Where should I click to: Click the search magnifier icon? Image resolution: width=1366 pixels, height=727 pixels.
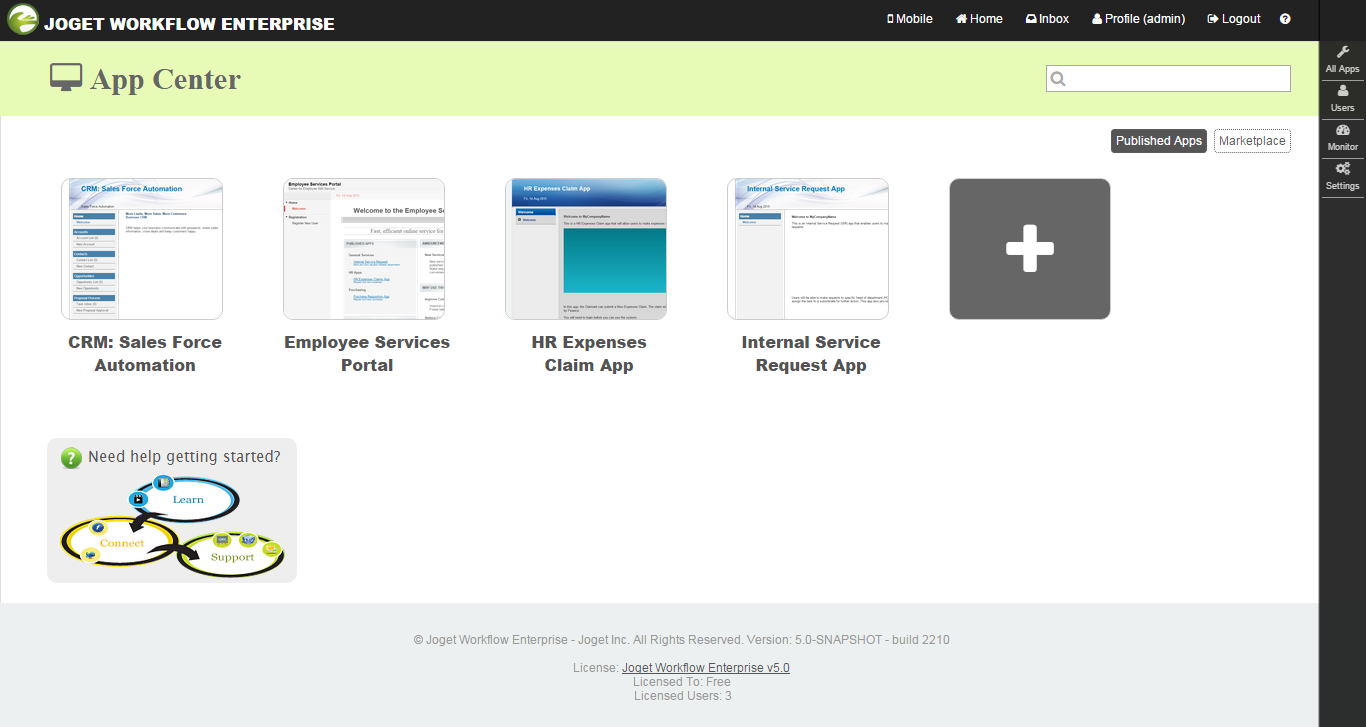click(x=1058, y=79)
